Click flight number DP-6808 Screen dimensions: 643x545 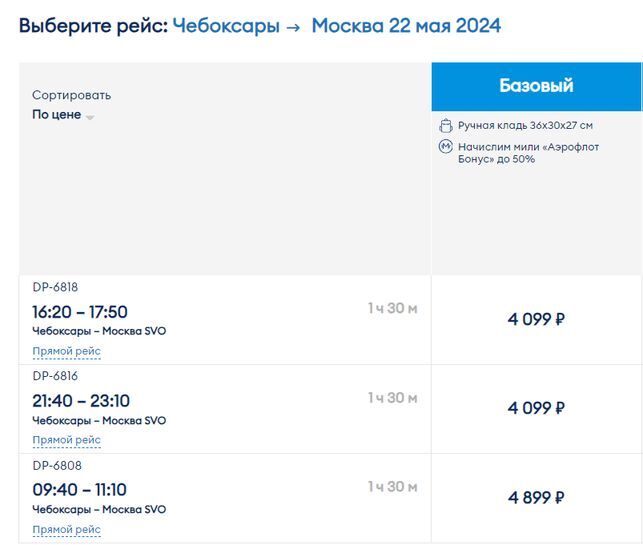coord(56,465)
